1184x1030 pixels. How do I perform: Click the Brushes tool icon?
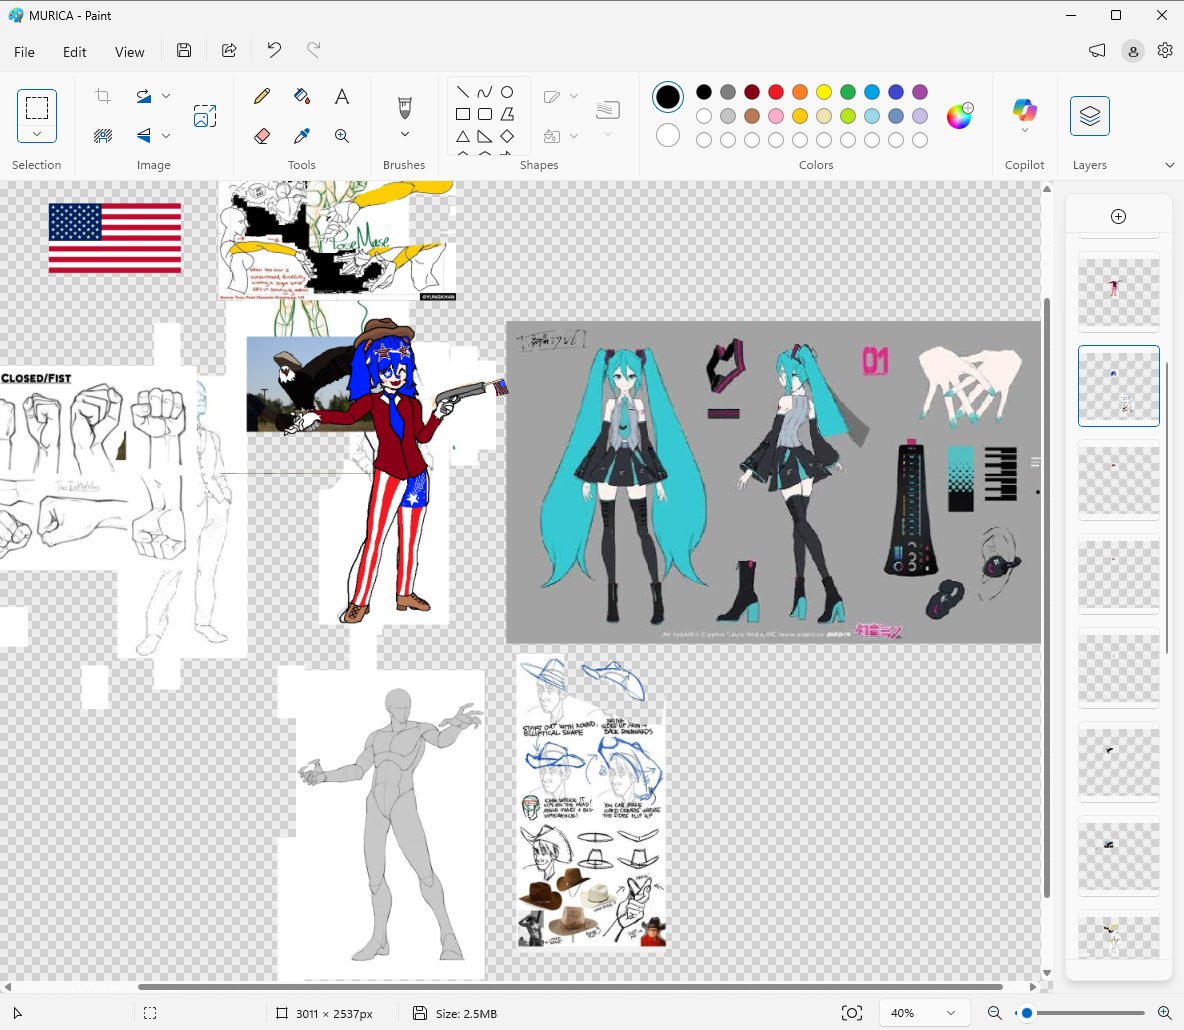[405, 107]
